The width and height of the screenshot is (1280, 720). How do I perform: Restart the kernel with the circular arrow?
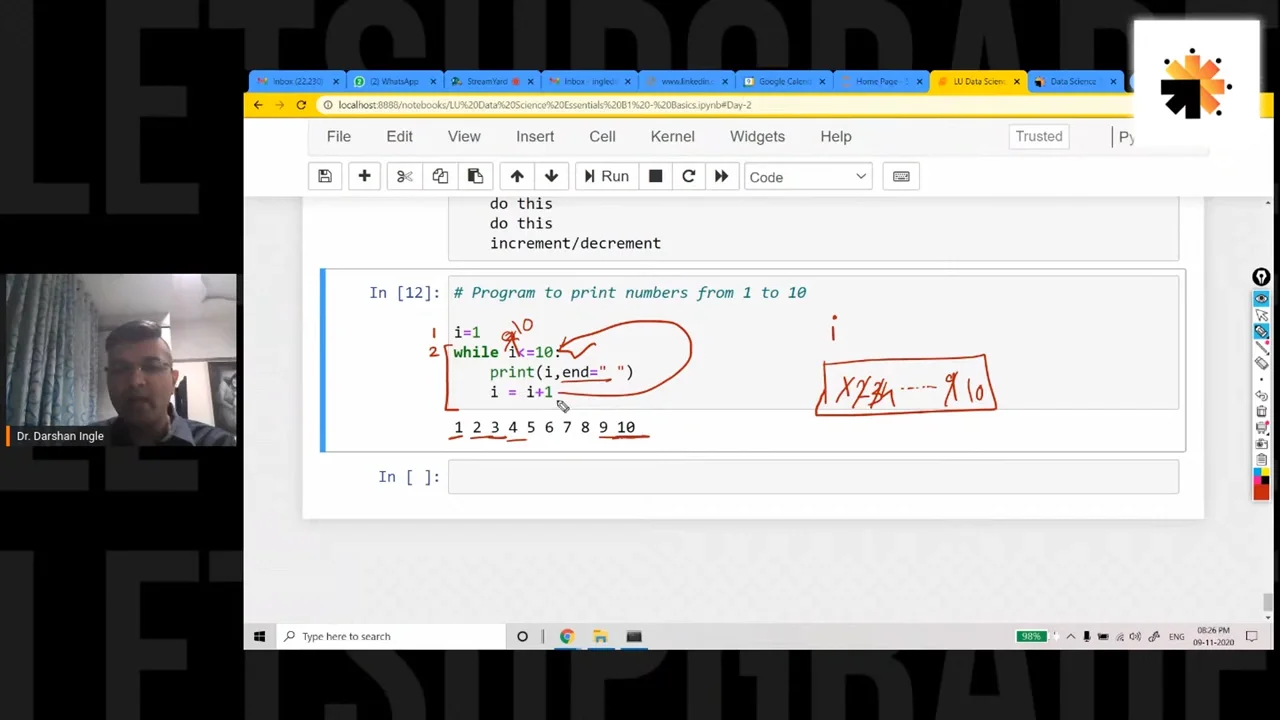pyautogui.click(x=688, y=177)
